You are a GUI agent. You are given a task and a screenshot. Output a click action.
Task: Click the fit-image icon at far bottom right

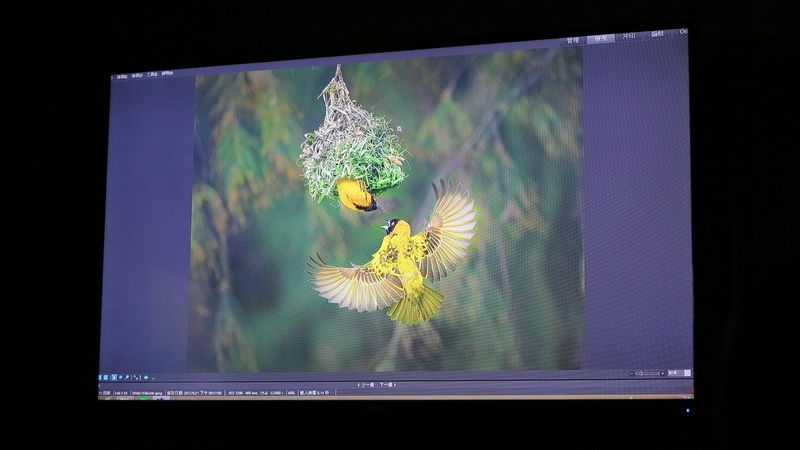pyautogui.click(x=687, y=373)
